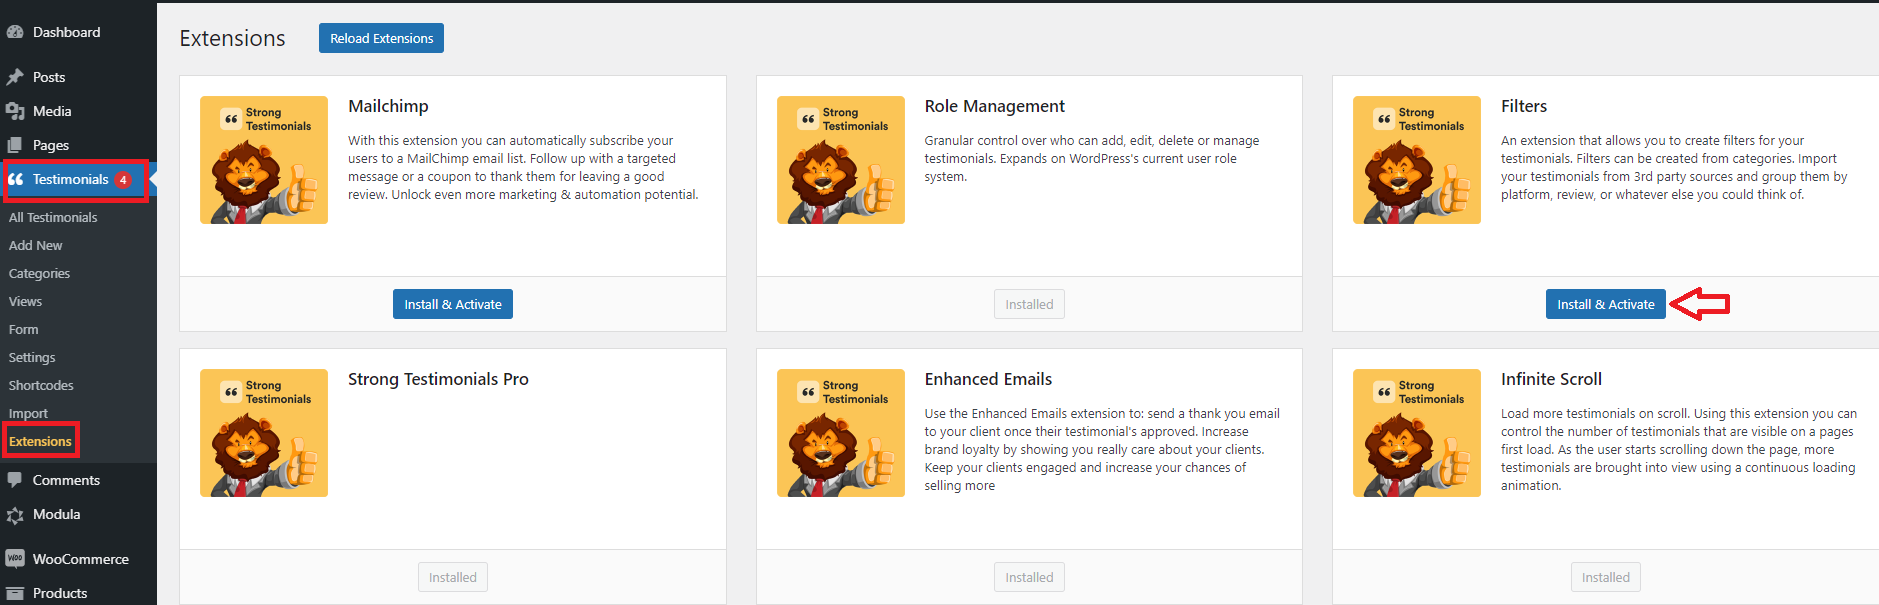Viewport: 1879px width, 605px height.
Task: Click Installed button for Strong Testimonials Pro
Action: pos(453,577)
